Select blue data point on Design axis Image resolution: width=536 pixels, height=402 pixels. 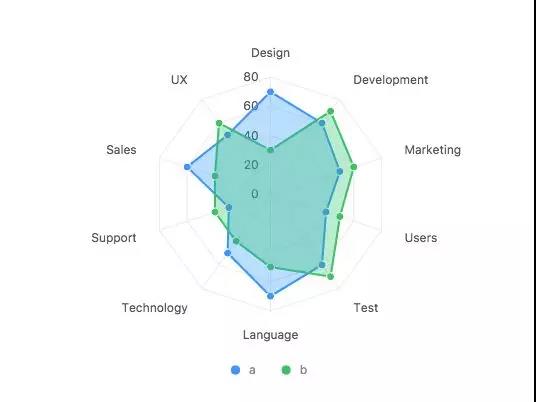click(270, 92)
